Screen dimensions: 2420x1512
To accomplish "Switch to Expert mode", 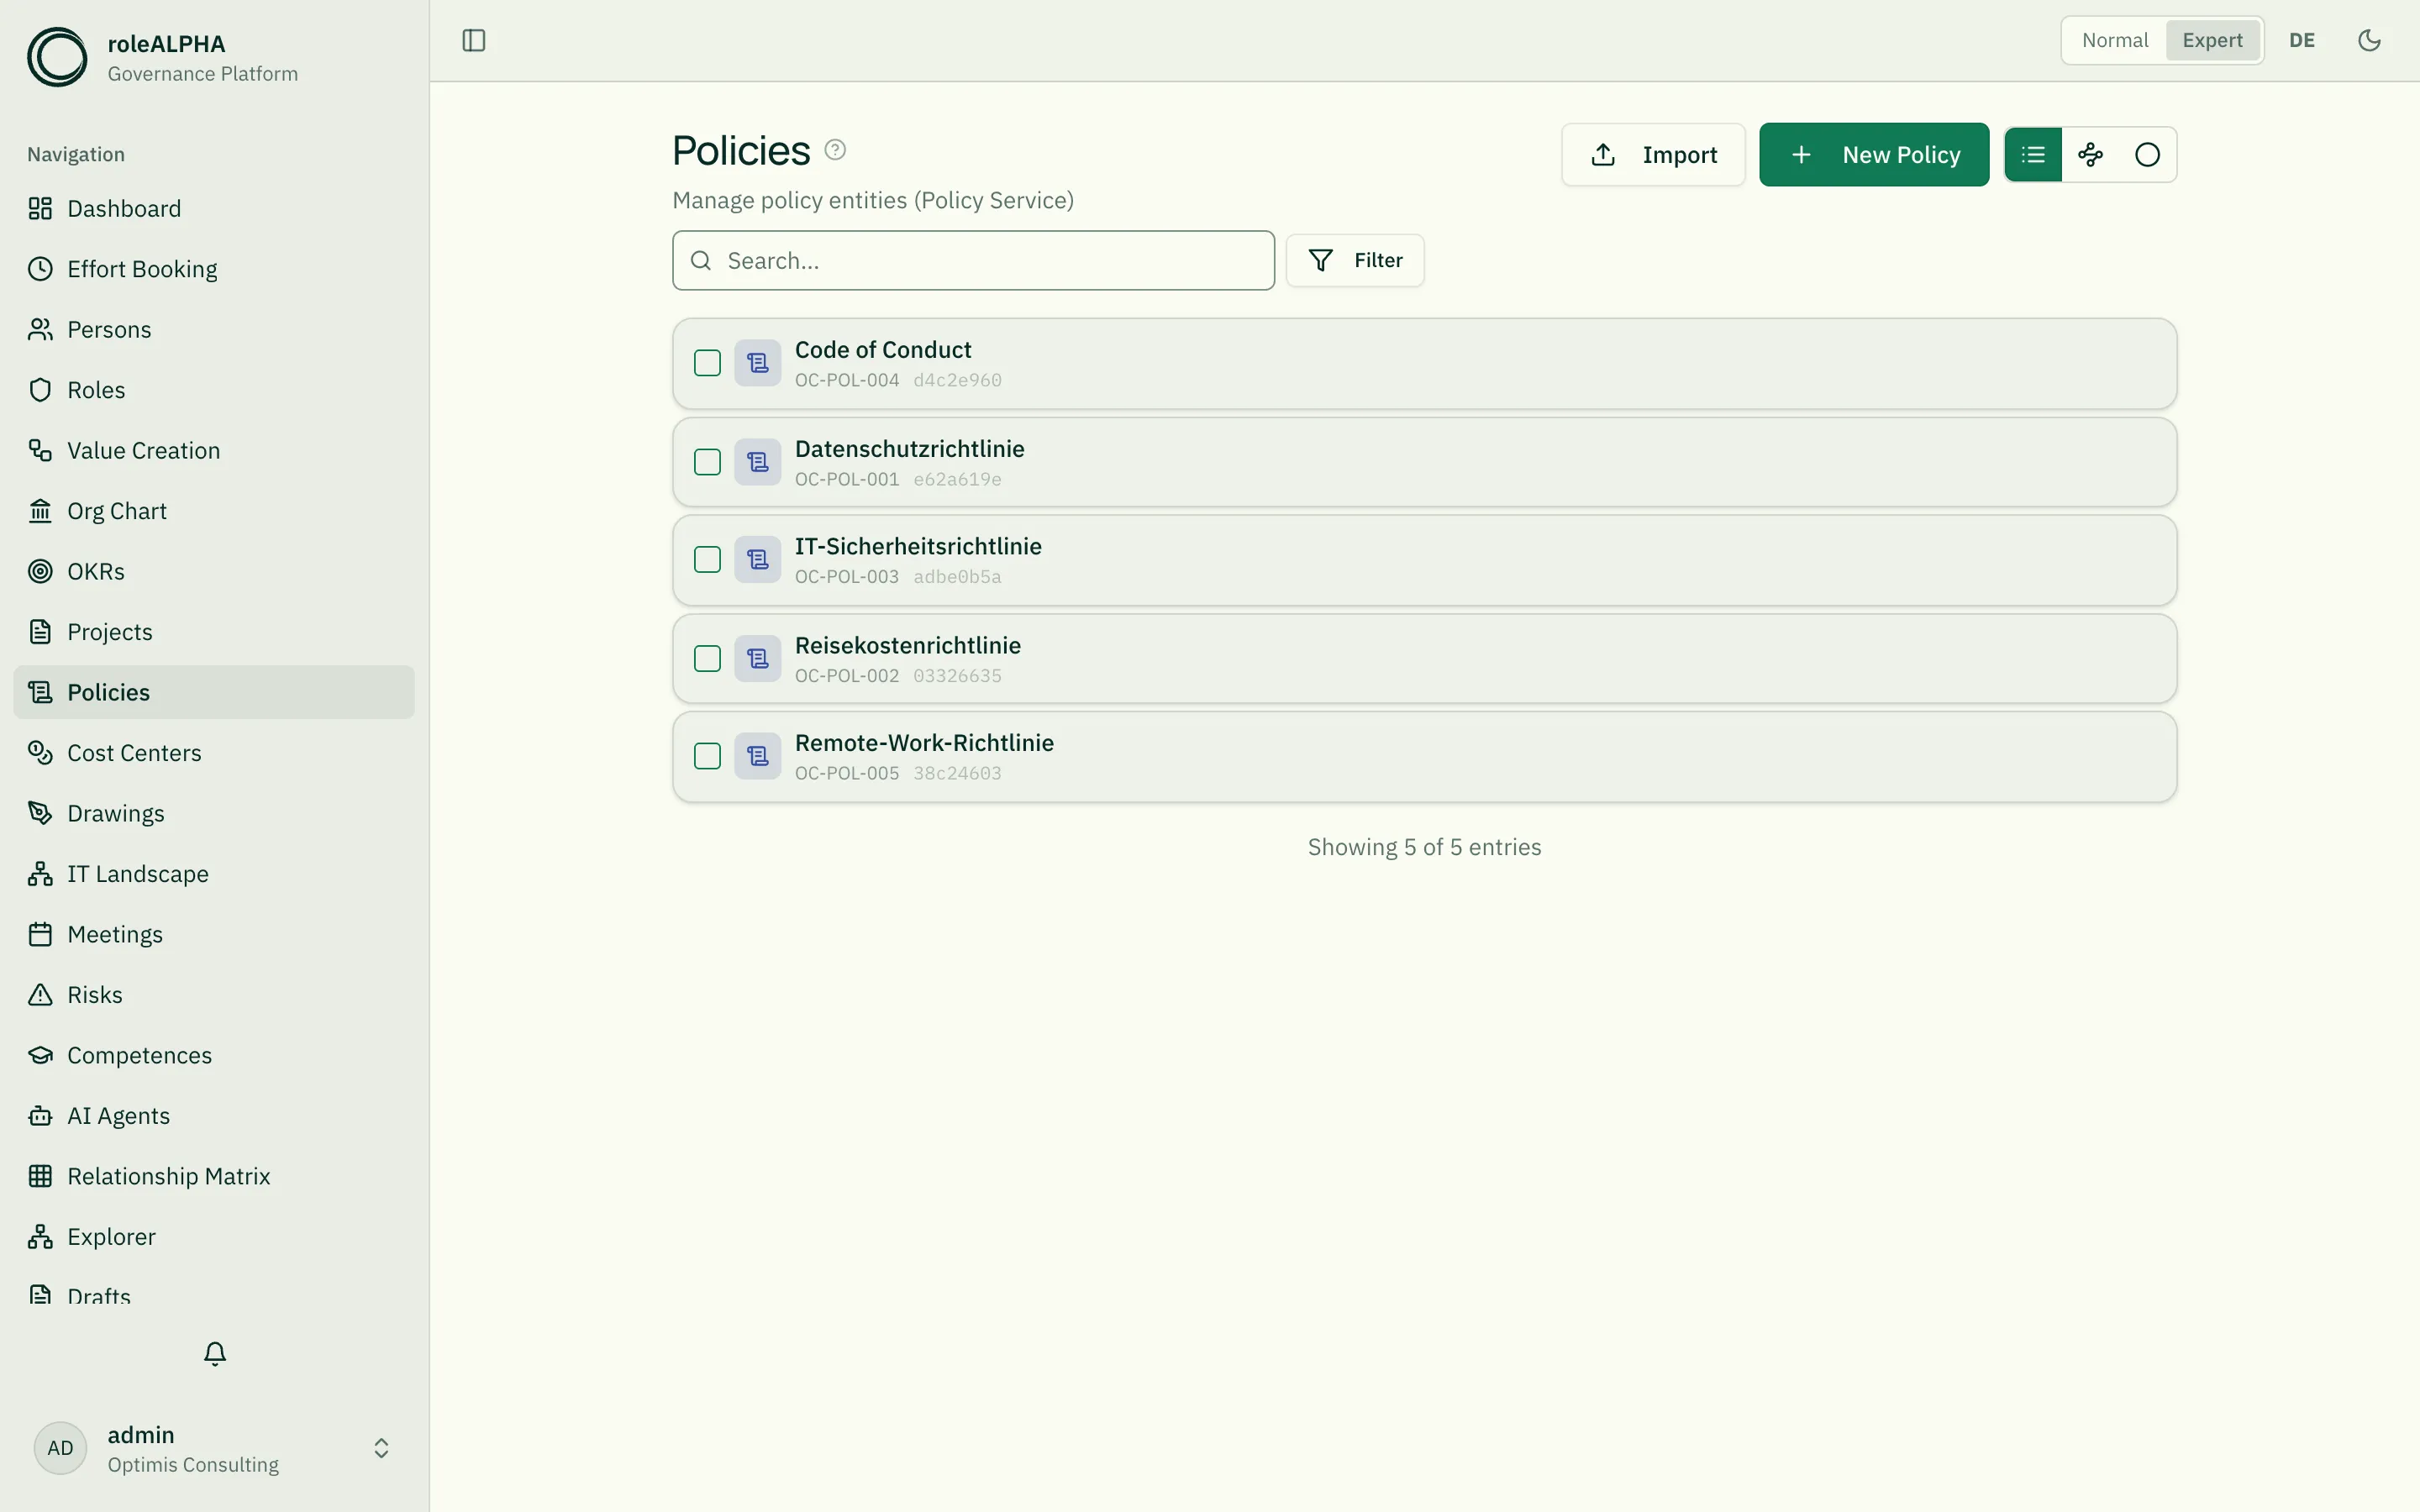I will point(2212,40).
